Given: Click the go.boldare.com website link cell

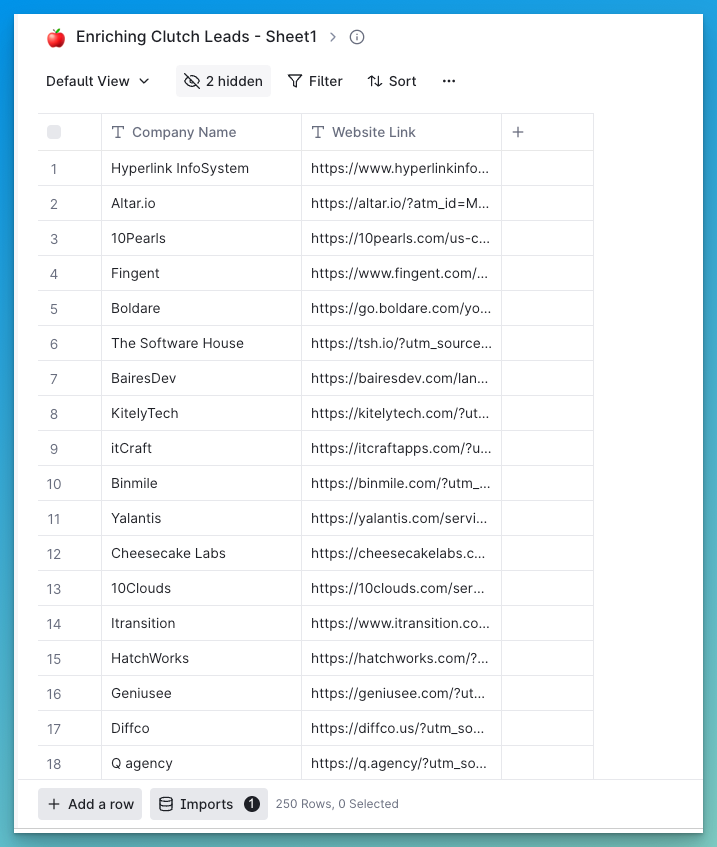Looking at the screenshot, I should click(x=401, y=308).
